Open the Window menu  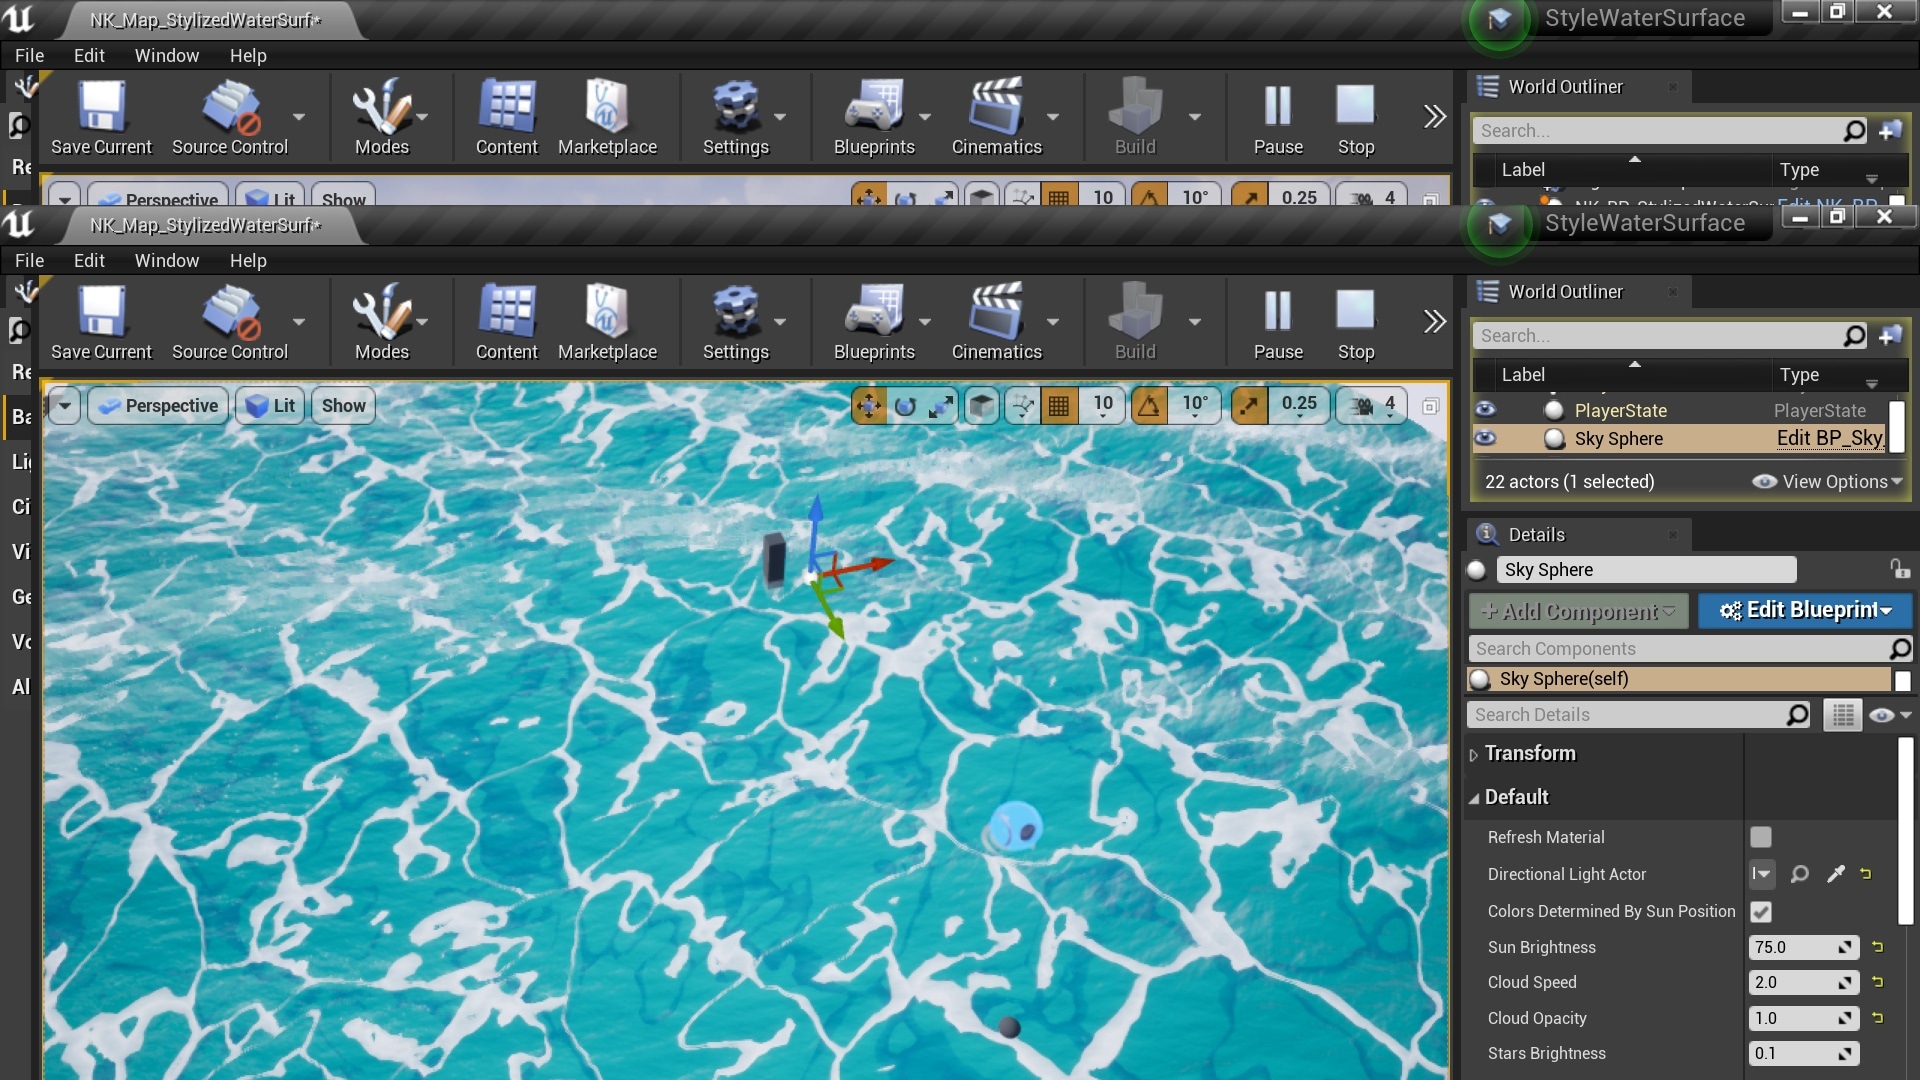[x=167, y=260]
